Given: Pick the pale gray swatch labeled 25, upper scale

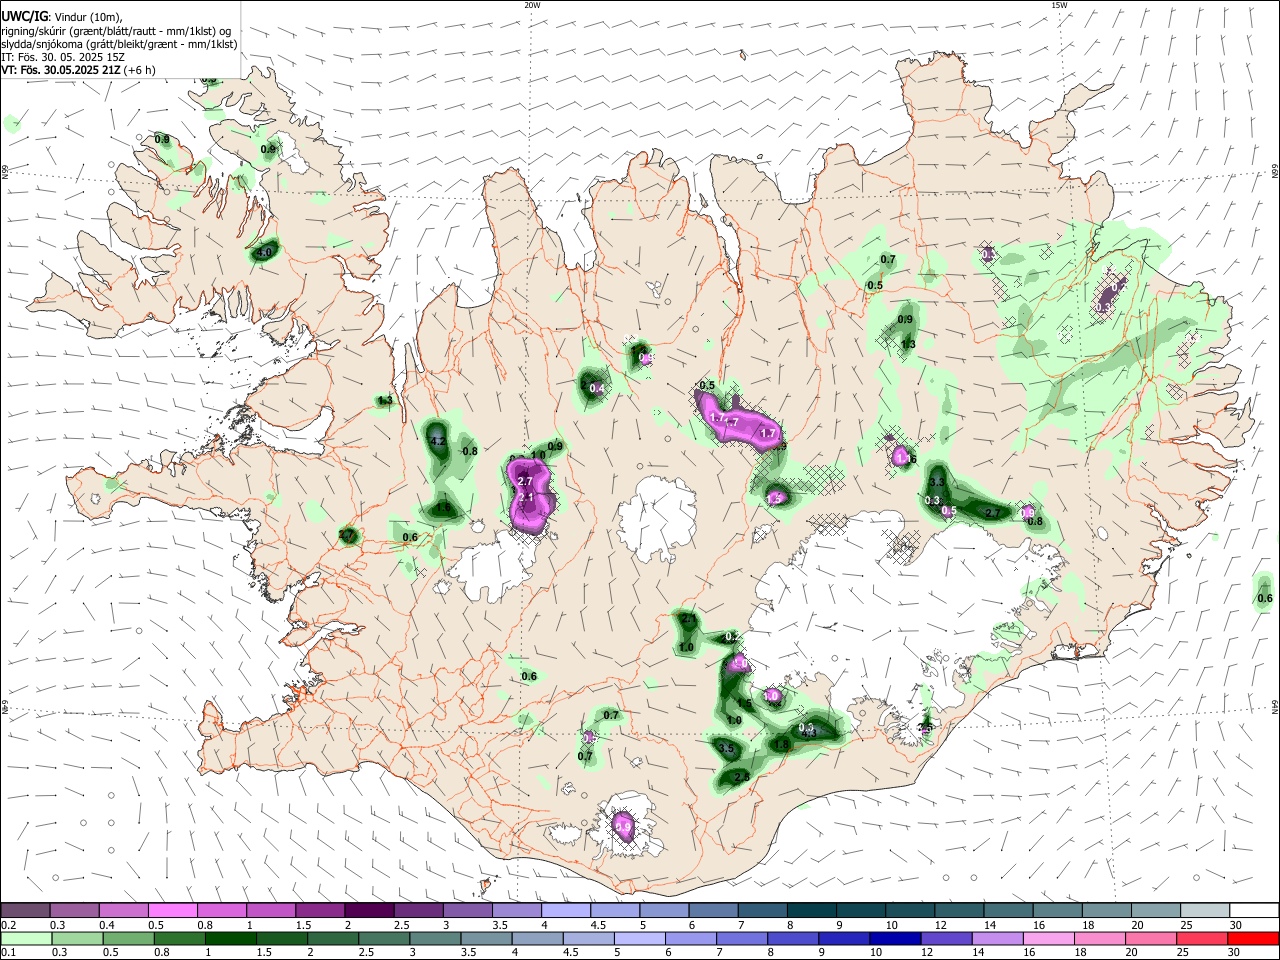Looking at the screenshot, I should coord(1205,910).
